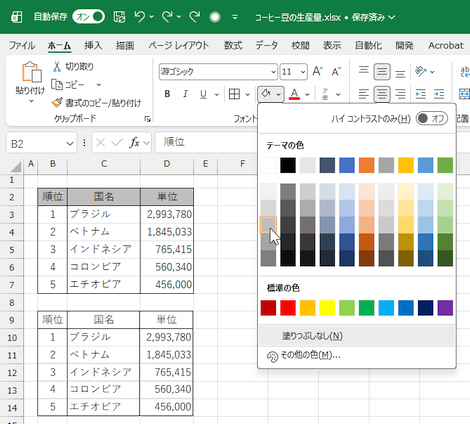
Task: Click the red Font Color A icon
Action: pyautogui.click(x=294, y=94)
